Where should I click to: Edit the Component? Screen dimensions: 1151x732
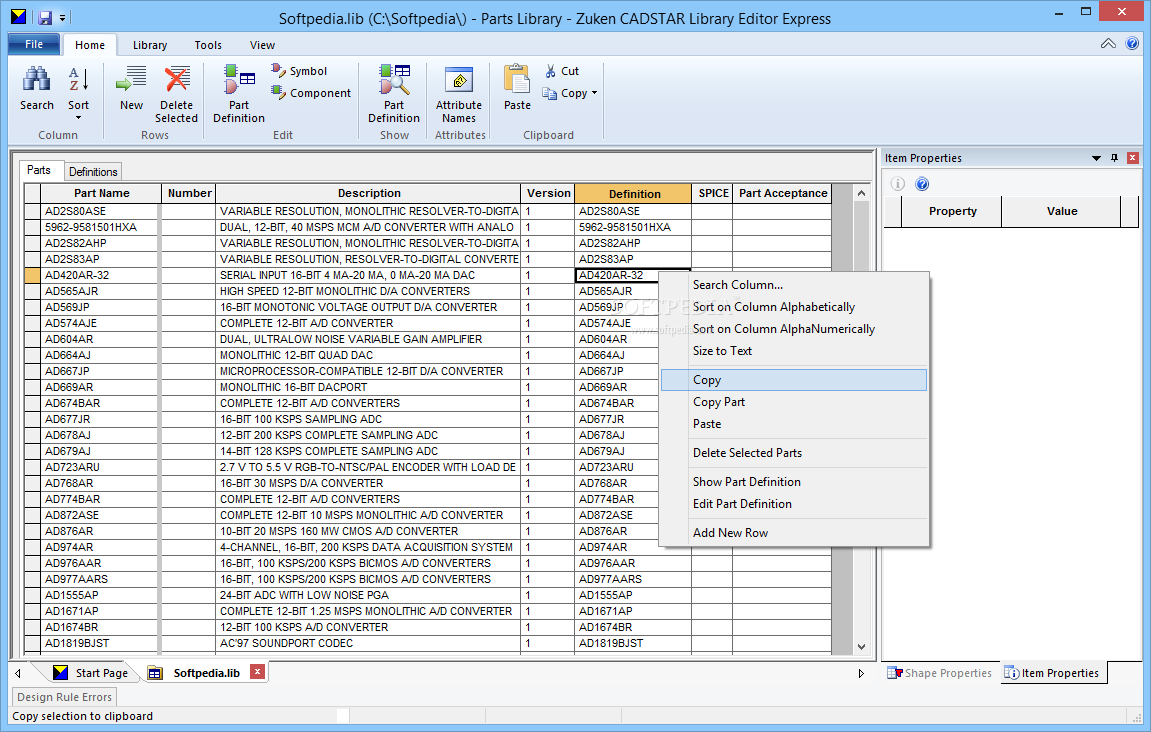pos(311,93)
